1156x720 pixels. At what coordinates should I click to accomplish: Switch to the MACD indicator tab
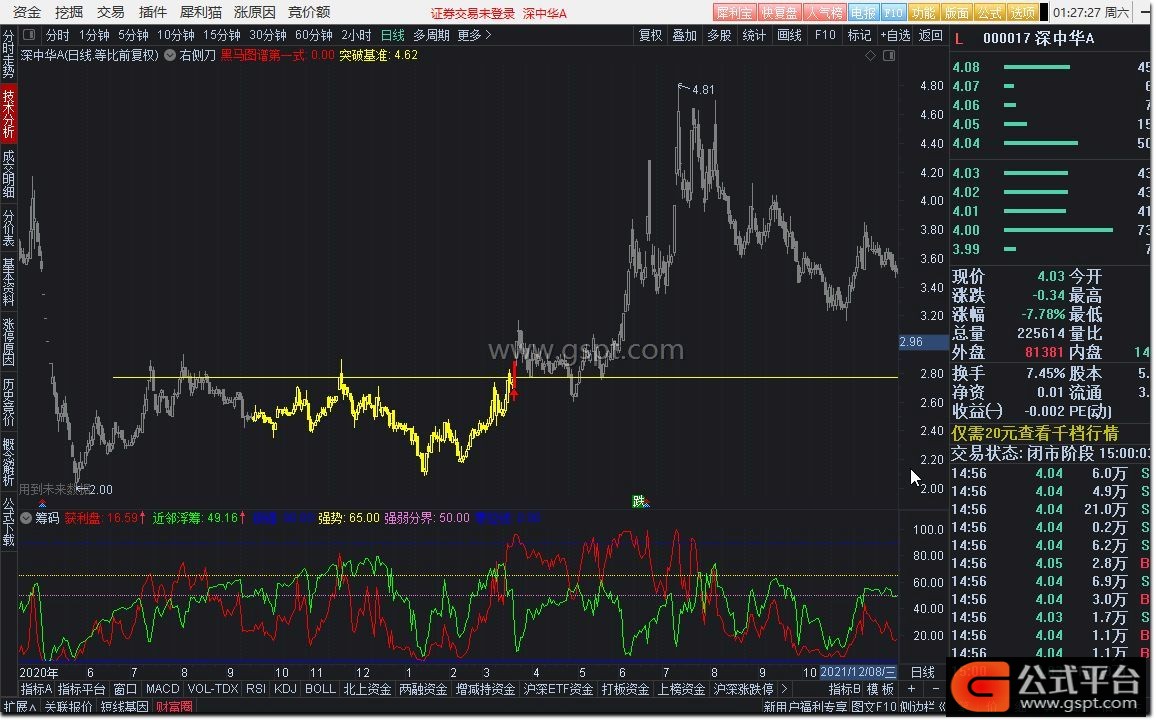pos(162,689)
